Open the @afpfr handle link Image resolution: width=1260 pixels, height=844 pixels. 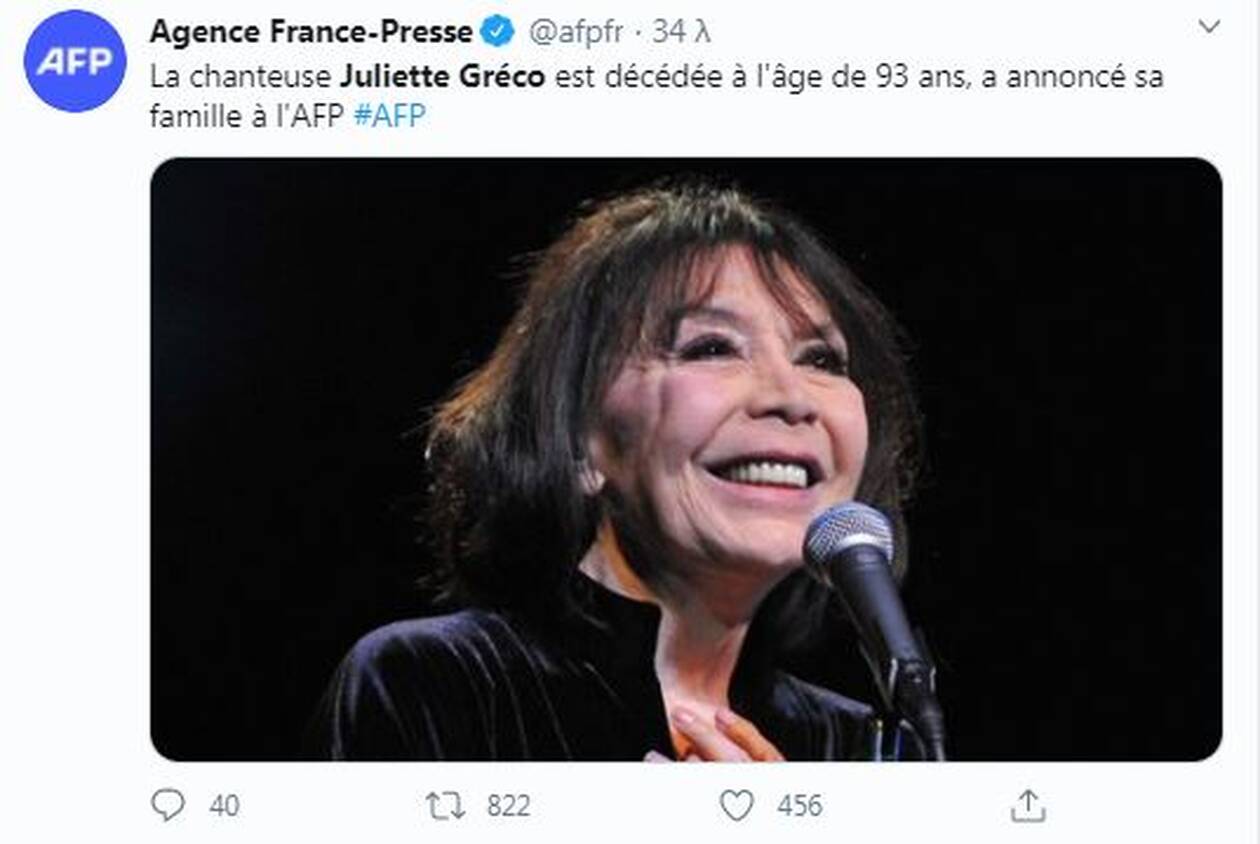click(x=575, y=32)
